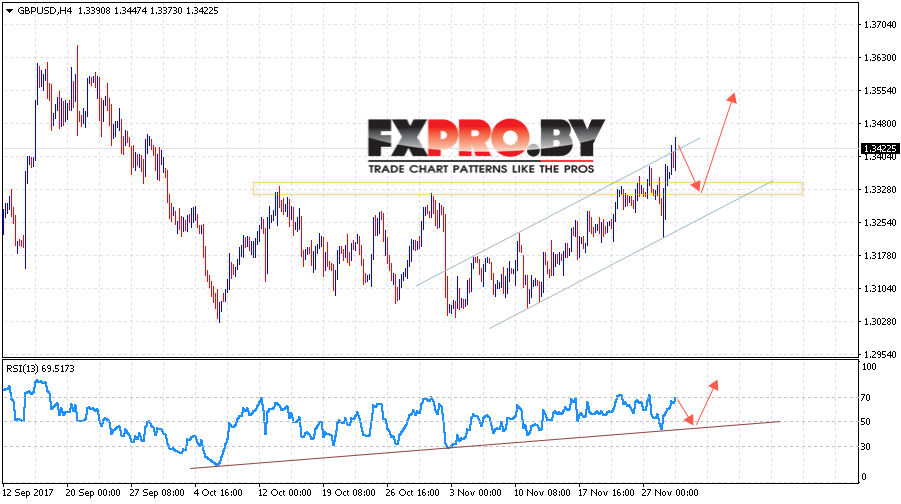The width and height of the screenshot is (901, 504).
Task: Click the 1.29540 price scale label
Action: (880, 354)
